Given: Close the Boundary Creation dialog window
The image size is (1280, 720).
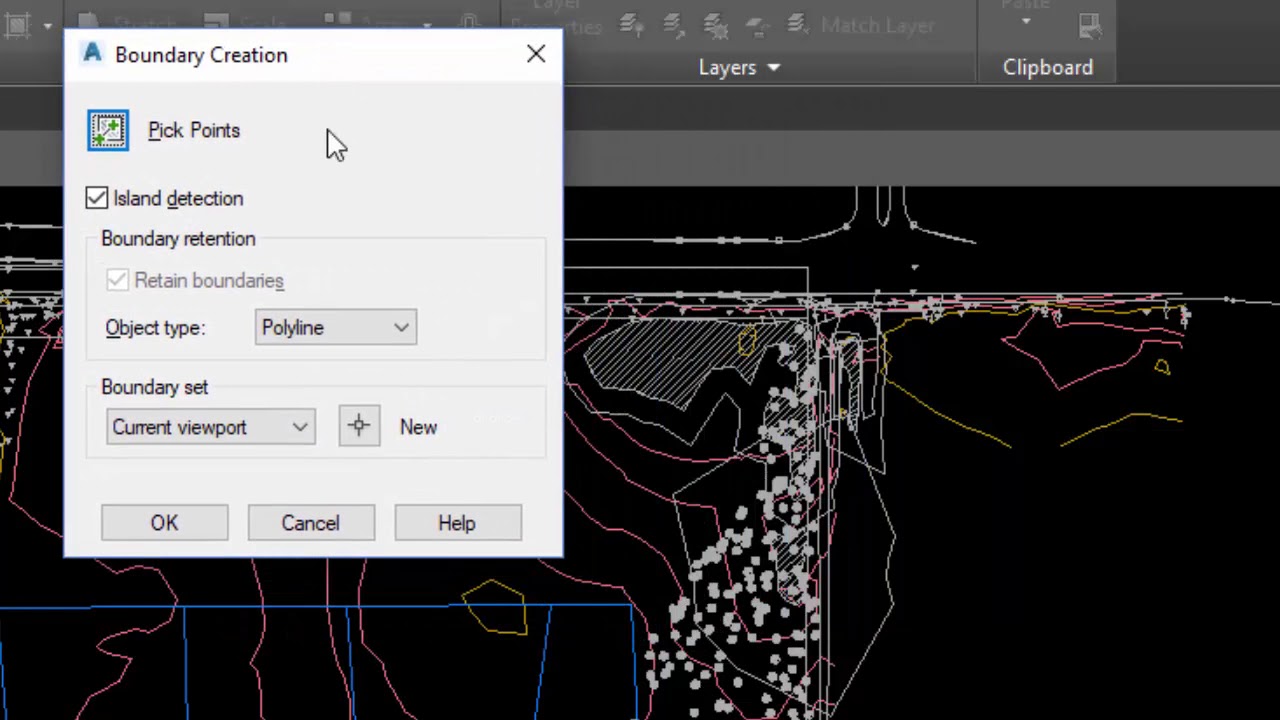Looking at the screenshot, I should [536, 54].
